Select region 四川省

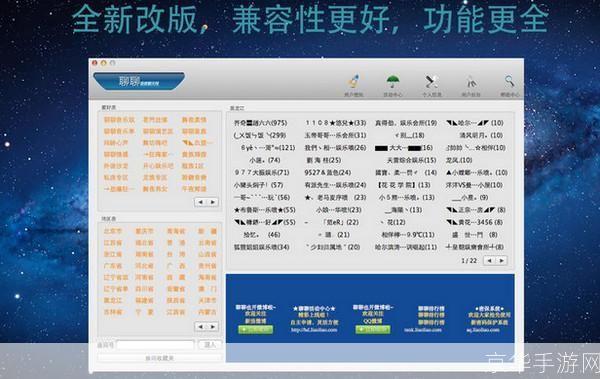tap(144, 289)
